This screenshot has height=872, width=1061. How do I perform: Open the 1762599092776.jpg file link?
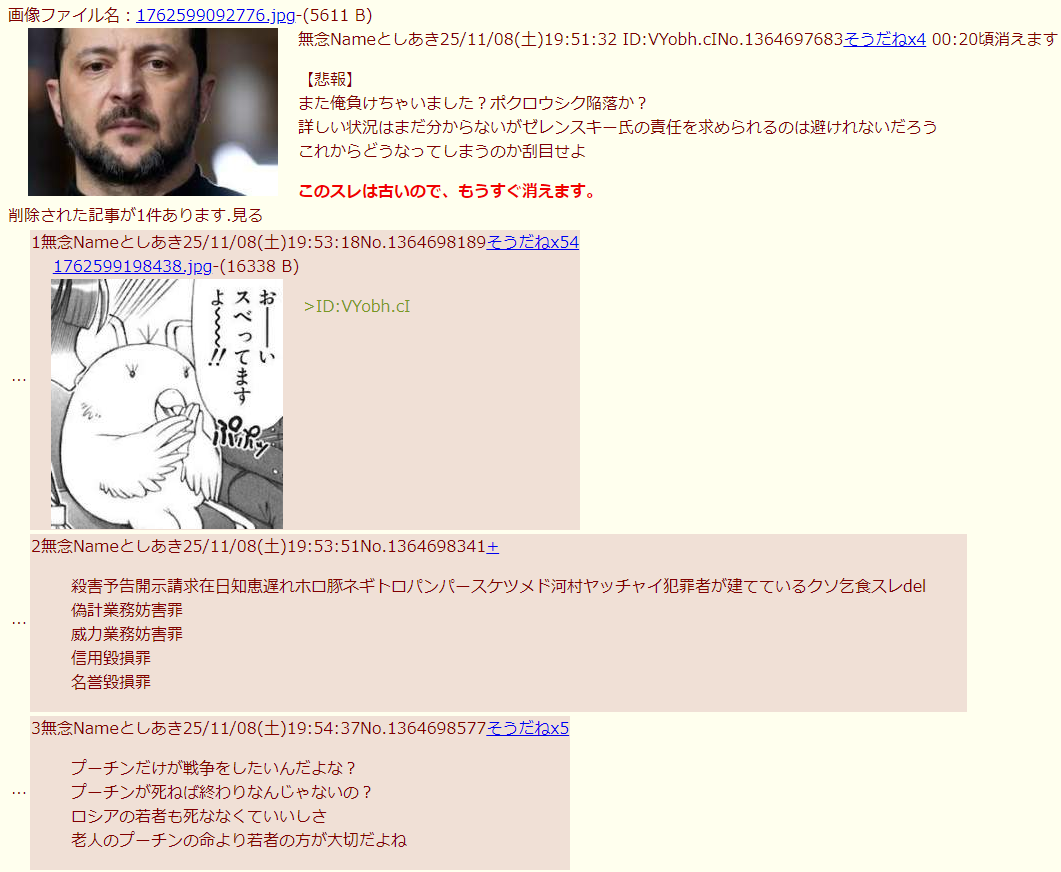pos(217,15)
